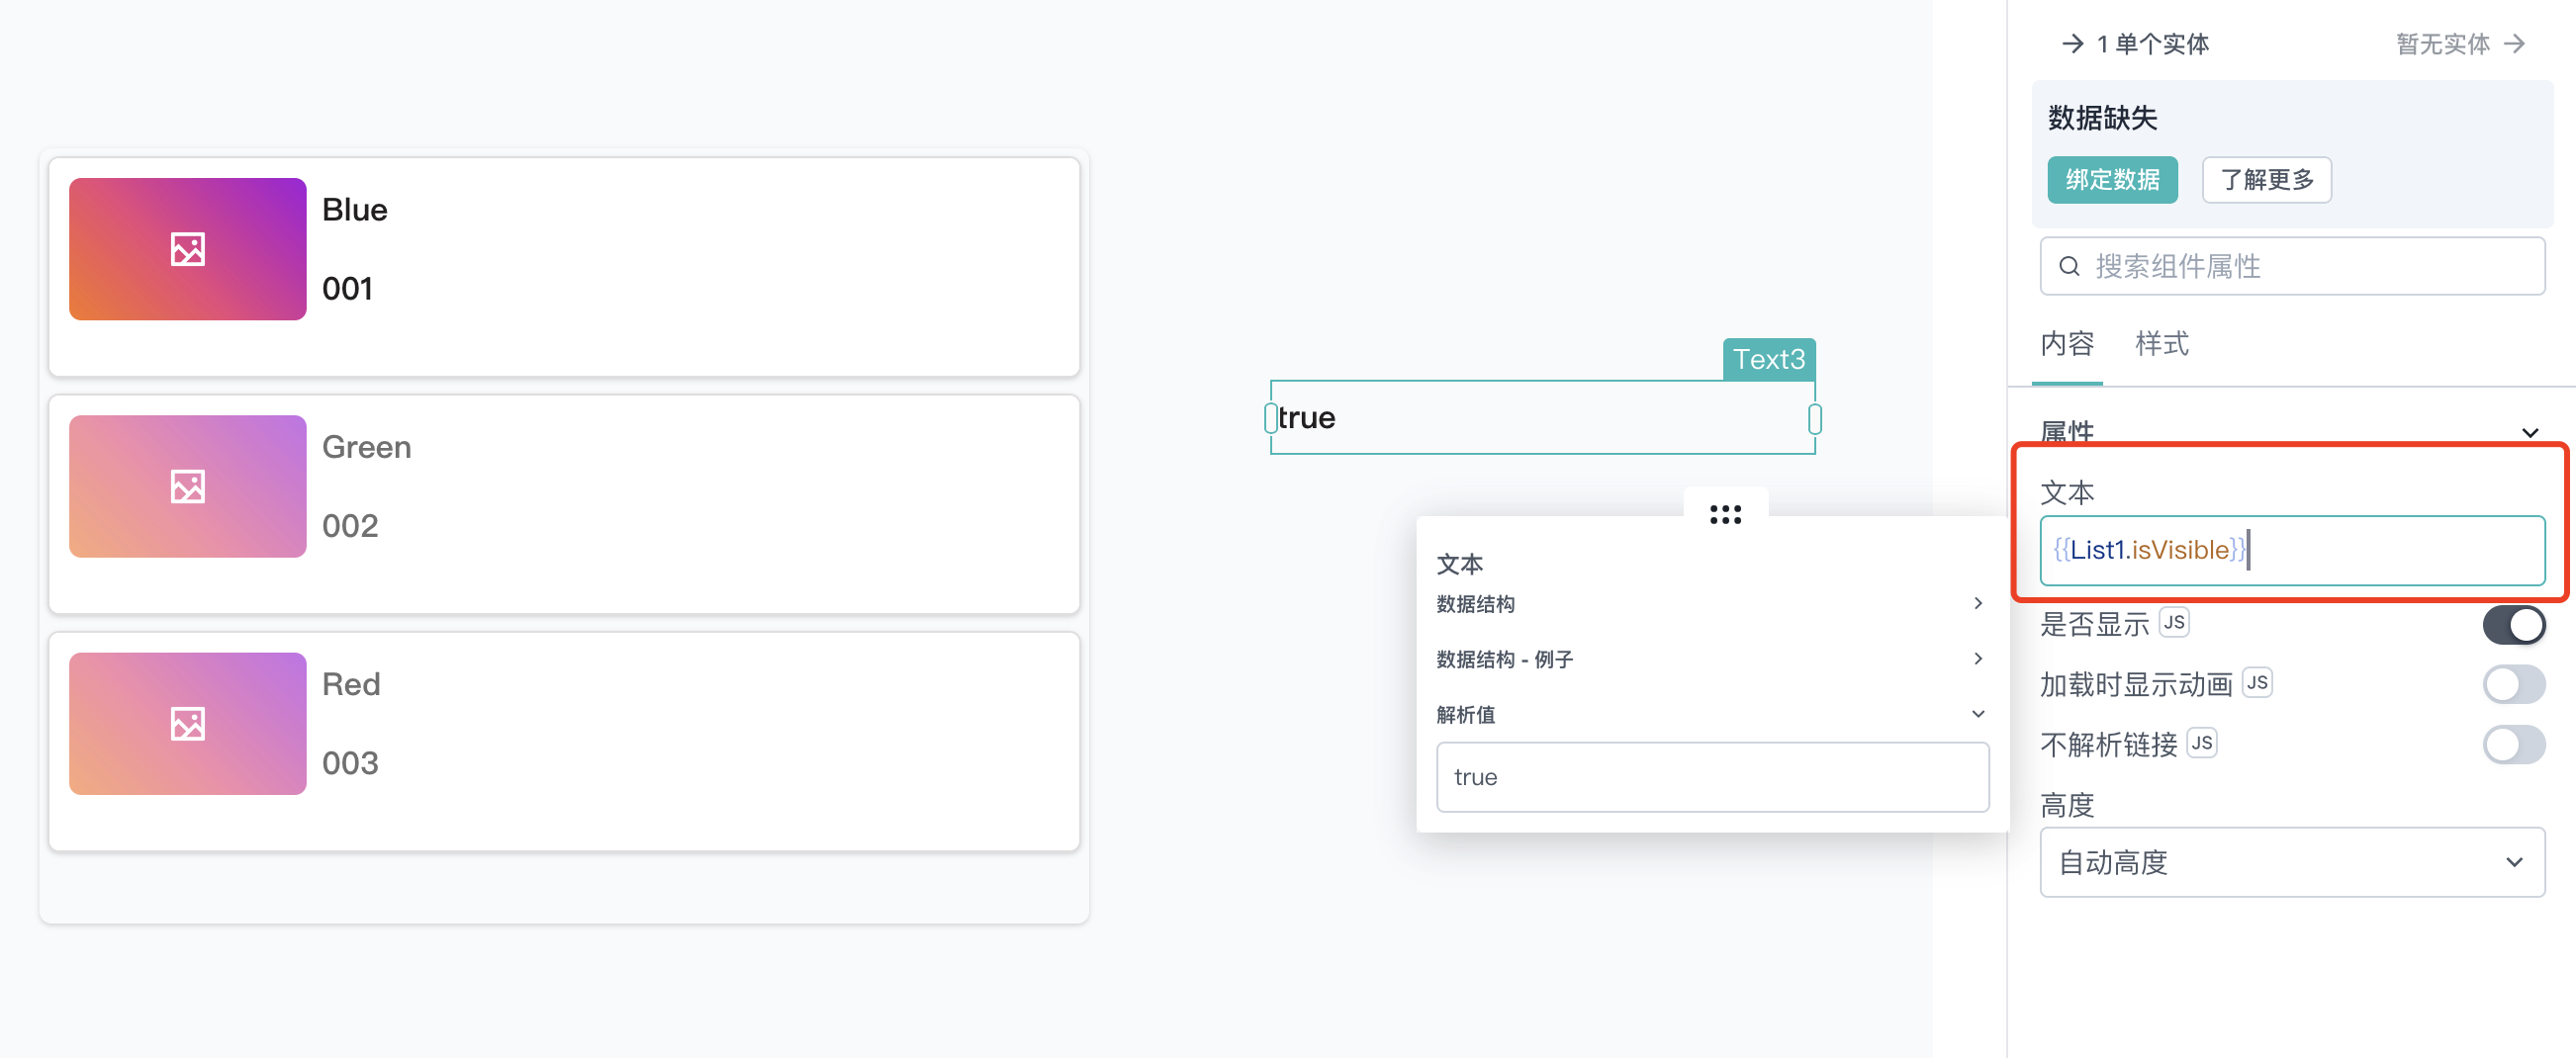
Task: Select the Text3 widget label tag
Action: click(x=1768, y=359)
